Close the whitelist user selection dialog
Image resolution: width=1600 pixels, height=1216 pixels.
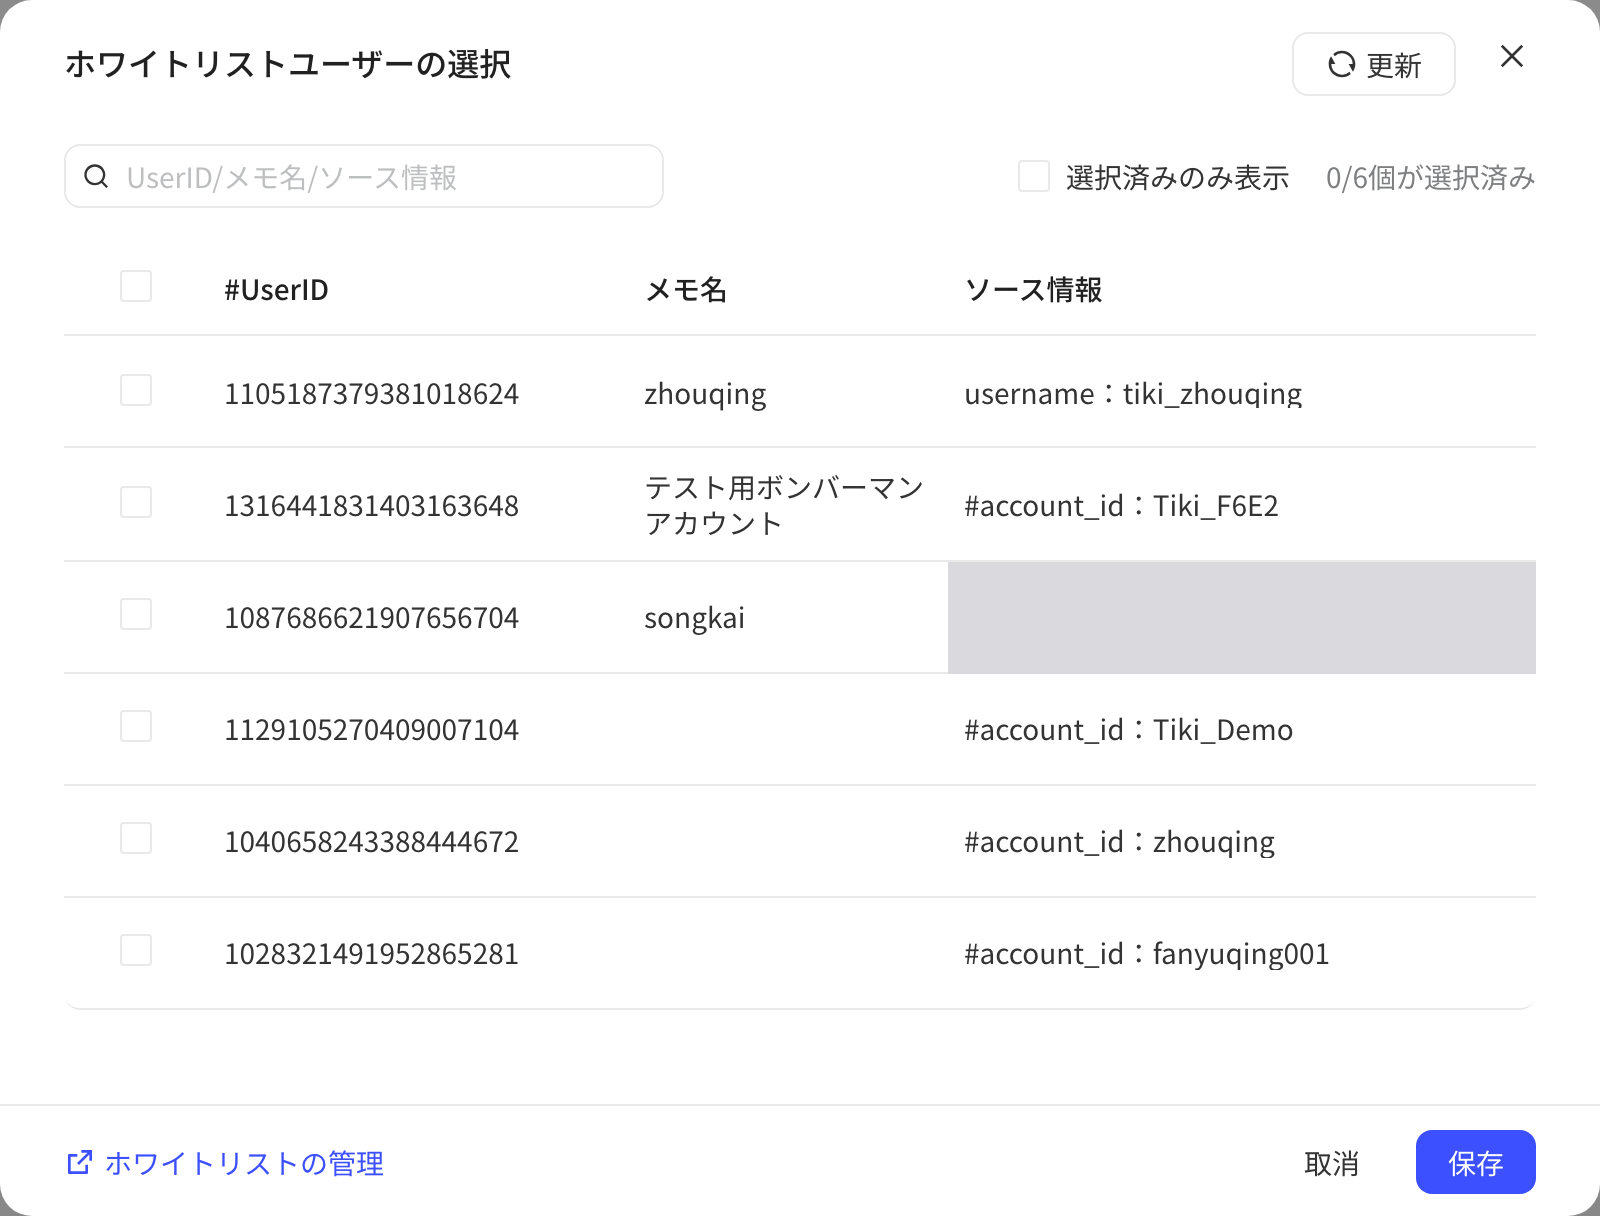(x=1512, y=57)
